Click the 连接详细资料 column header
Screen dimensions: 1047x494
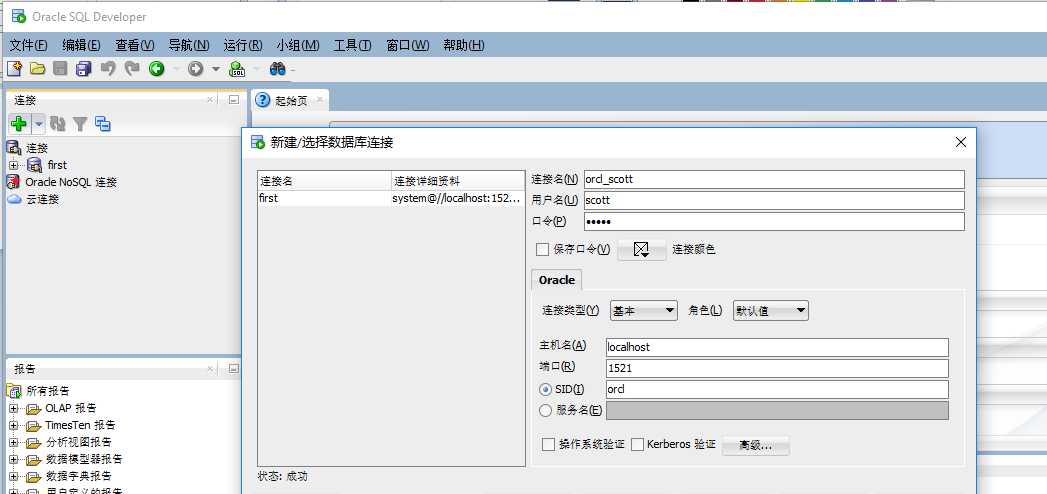point(458,181)
